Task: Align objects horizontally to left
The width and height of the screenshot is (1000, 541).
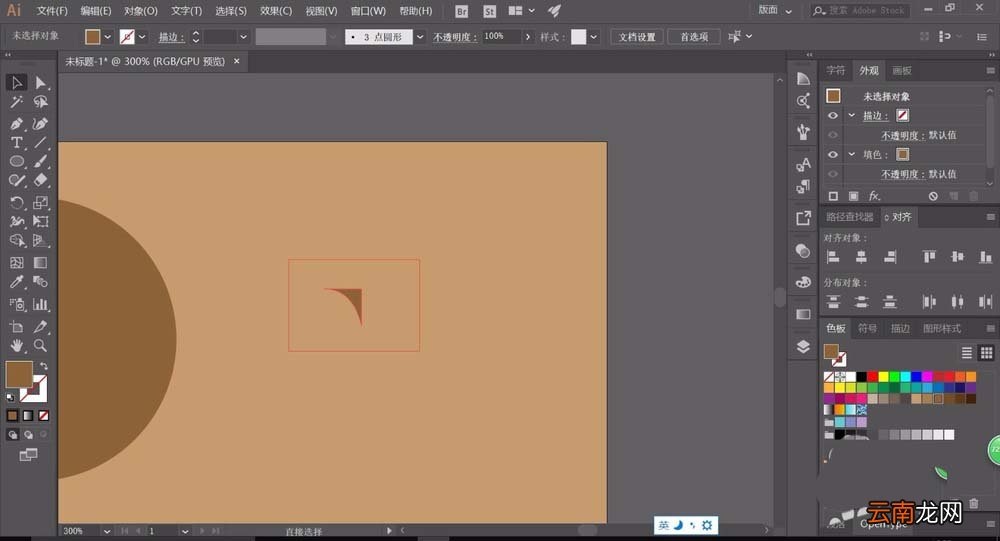Action: 833,257
